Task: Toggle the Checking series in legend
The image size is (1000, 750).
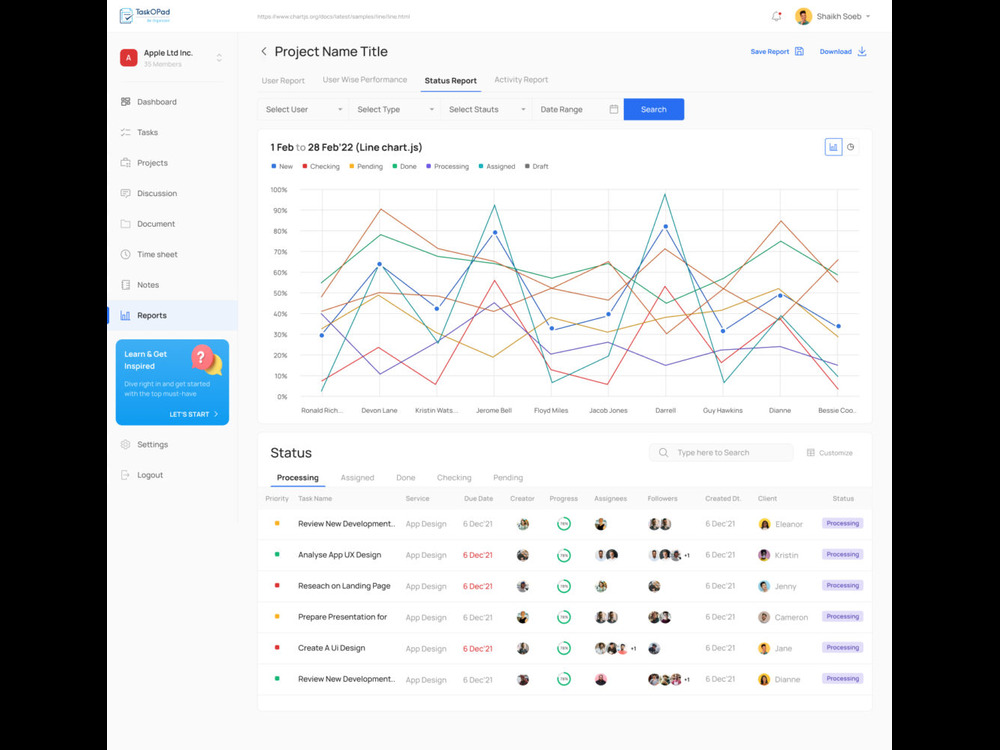Action: coord(321,166)
